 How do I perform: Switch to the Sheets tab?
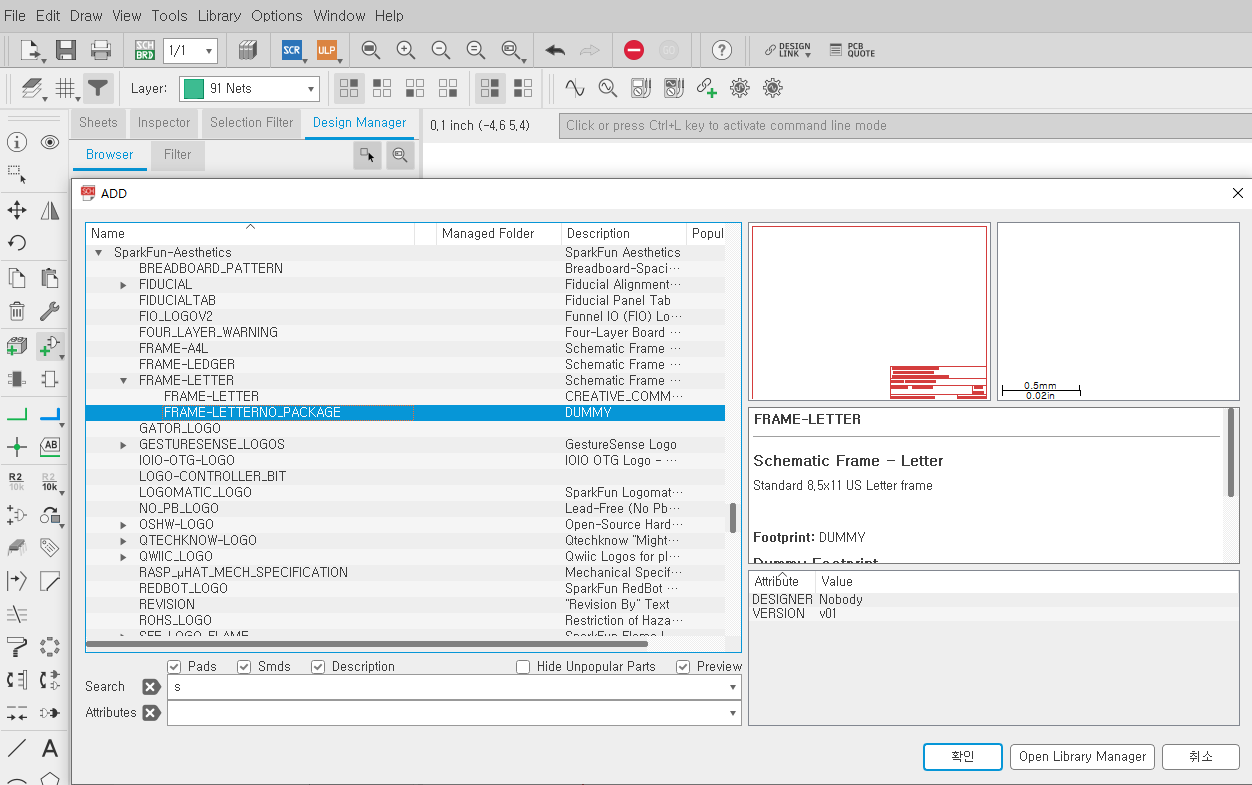point(98,123)
